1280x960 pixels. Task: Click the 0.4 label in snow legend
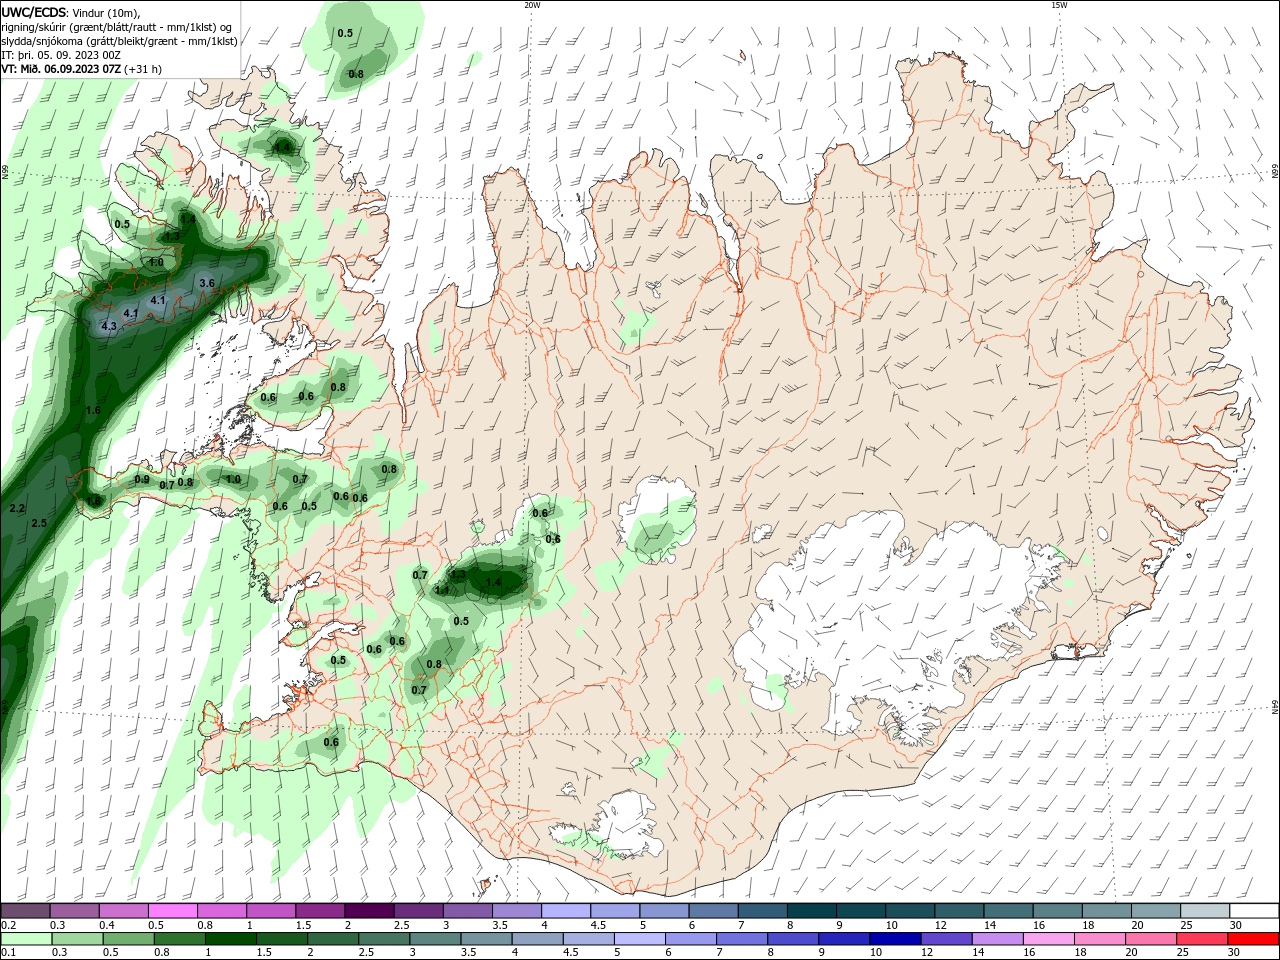(107, 925)
